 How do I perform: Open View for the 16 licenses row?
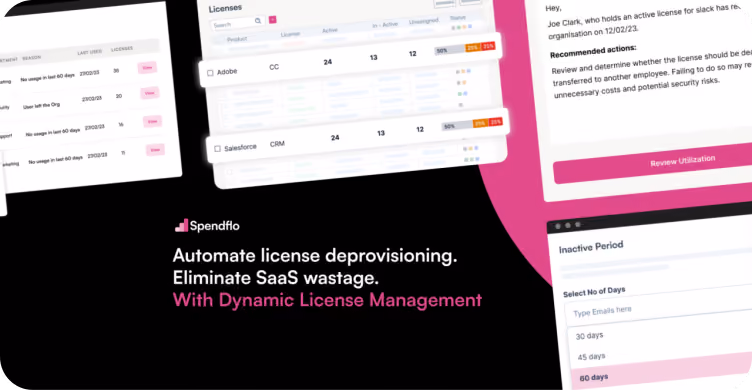click(x=153, y=122)
